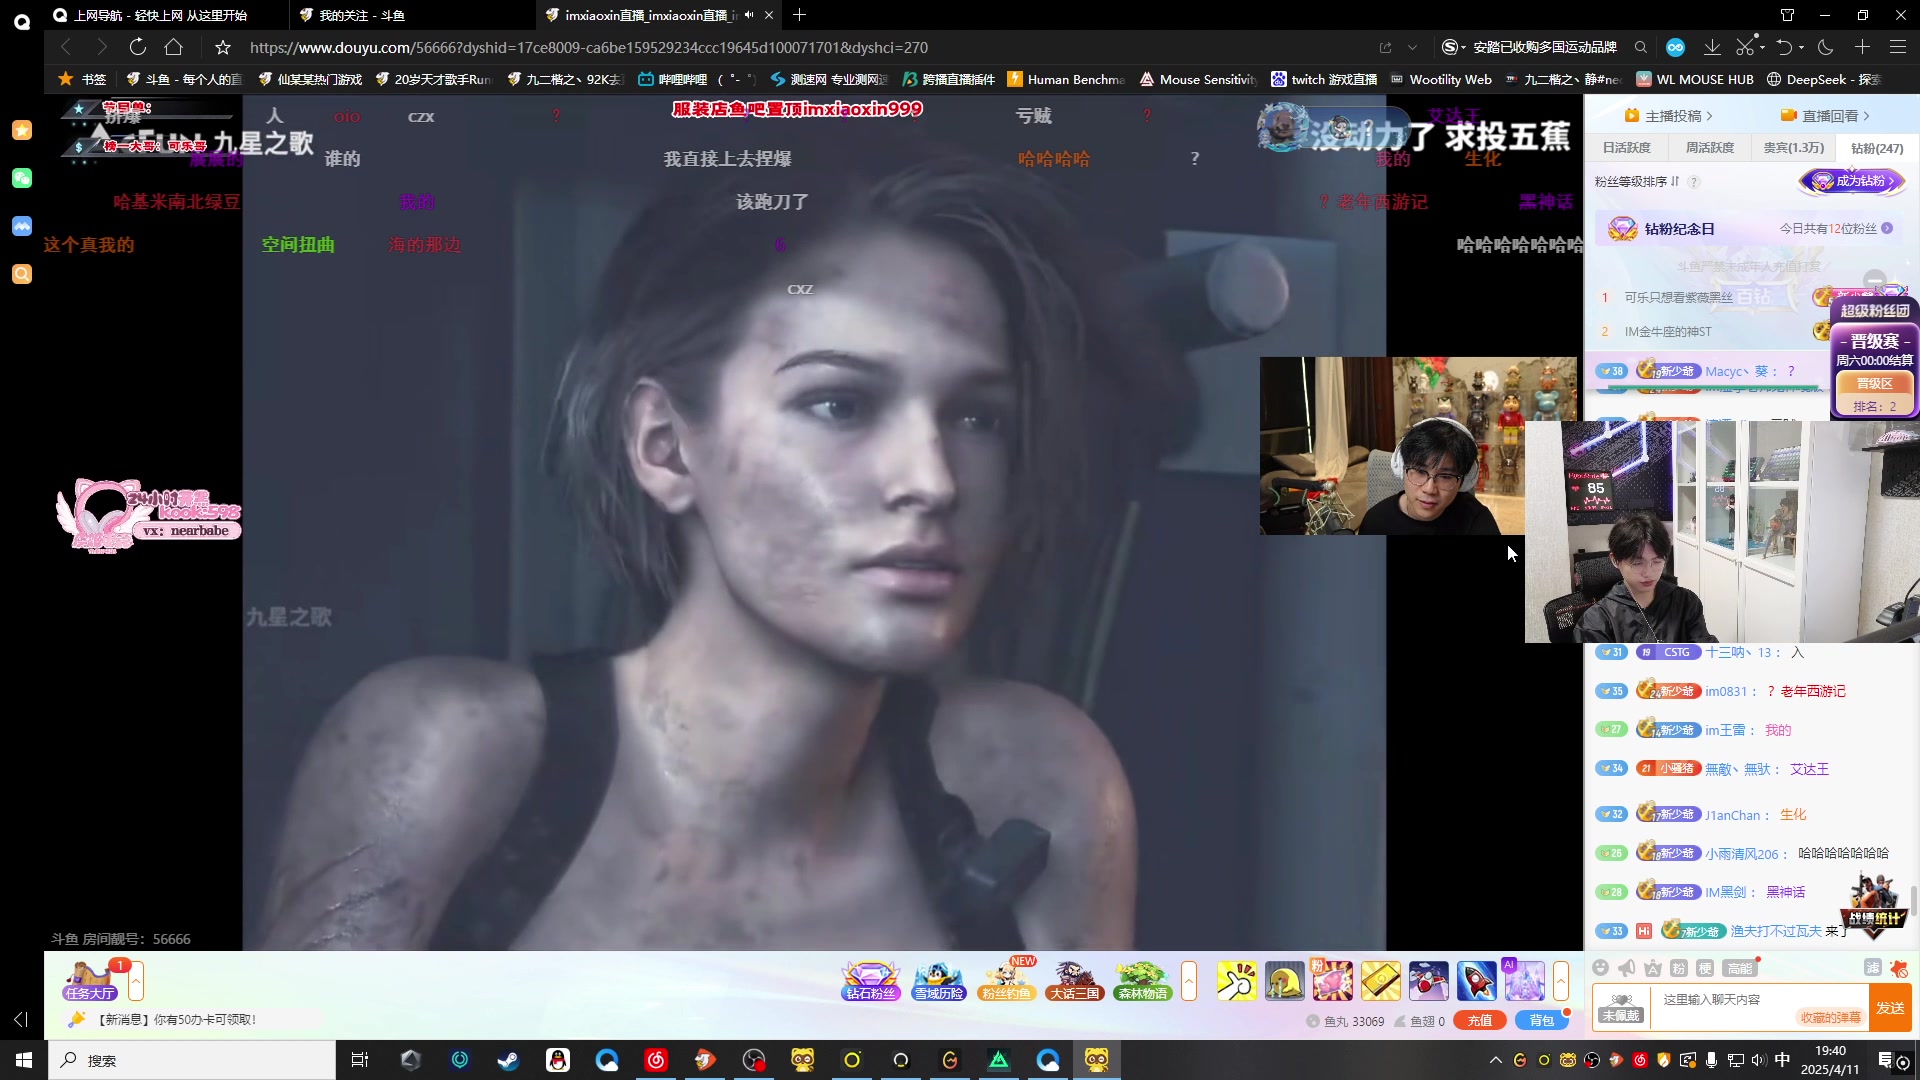
Task: Expand the address bar history chevron
Action: 1412,47
